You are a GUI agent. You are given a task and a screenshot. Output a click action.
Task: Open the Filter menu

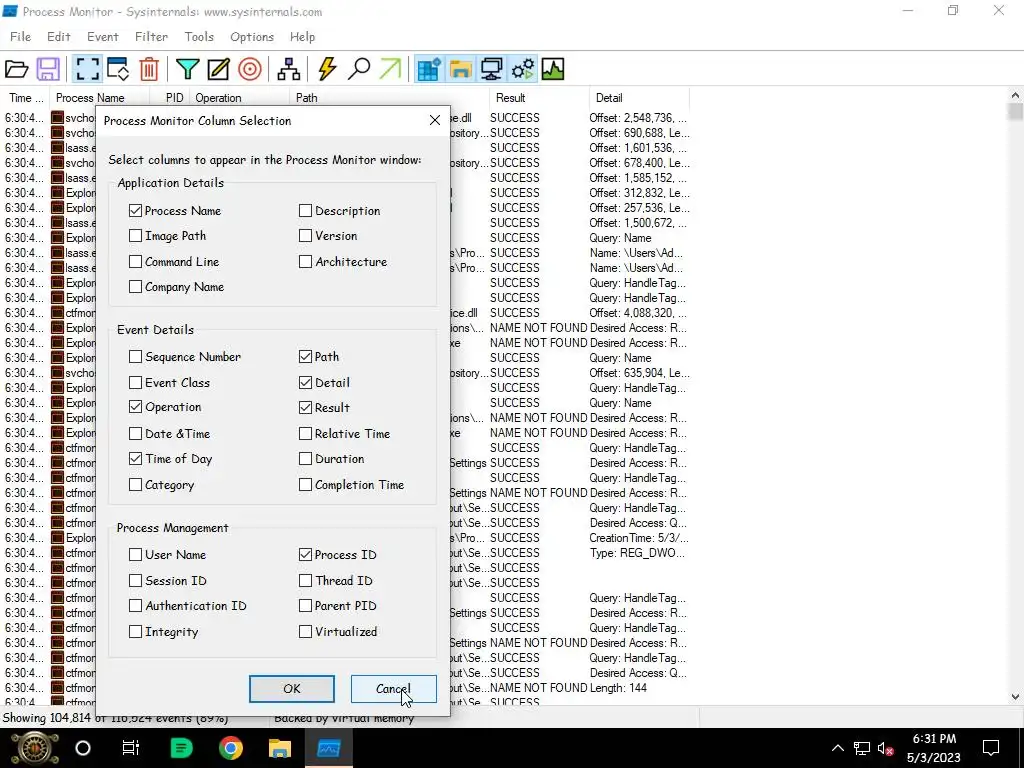[152, 37]
